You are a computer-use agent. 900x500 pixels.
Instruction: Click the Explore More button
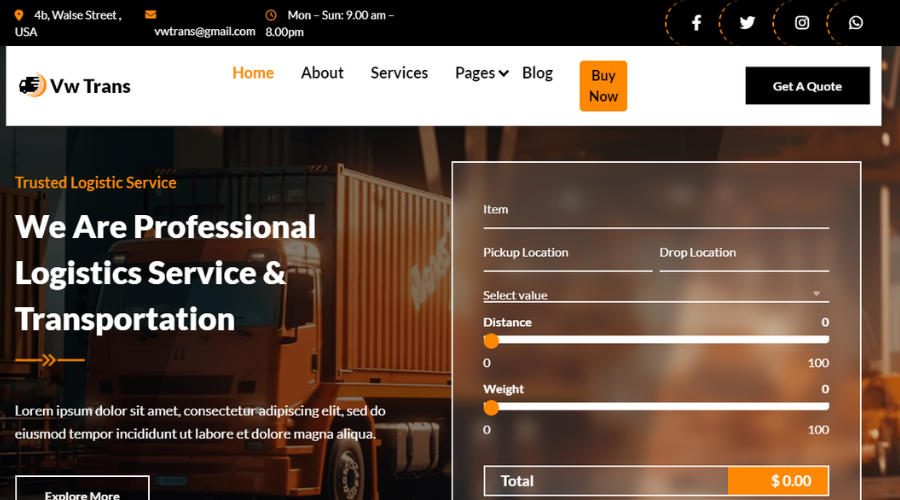pos(82,488)
